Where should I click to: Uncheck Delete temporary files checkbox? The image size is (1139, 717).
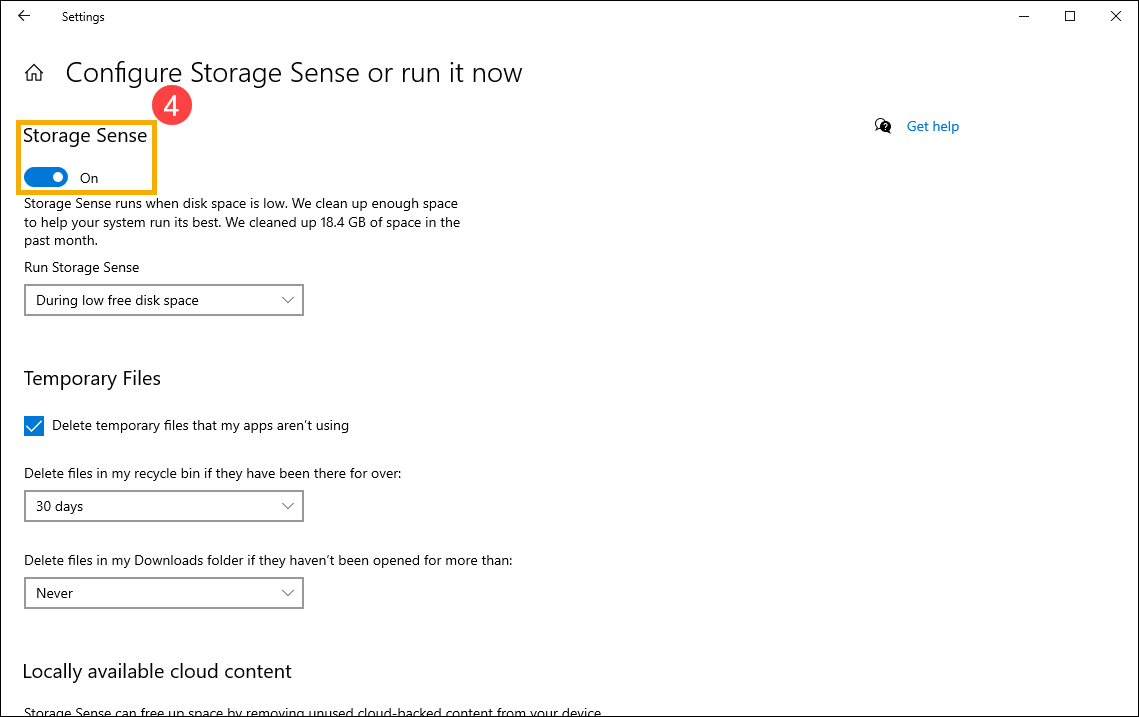tap(34, 425)
